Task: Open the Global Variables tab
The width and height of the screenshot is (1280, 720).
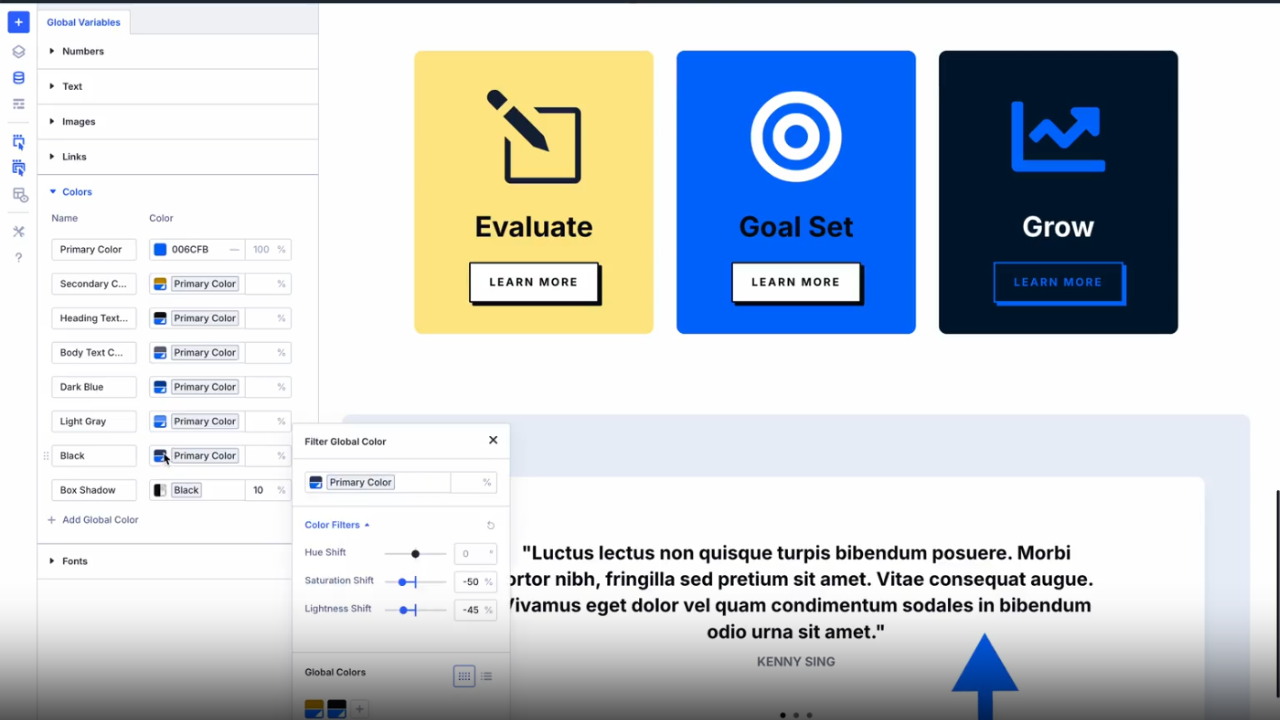Action: (x=83, y=22)
